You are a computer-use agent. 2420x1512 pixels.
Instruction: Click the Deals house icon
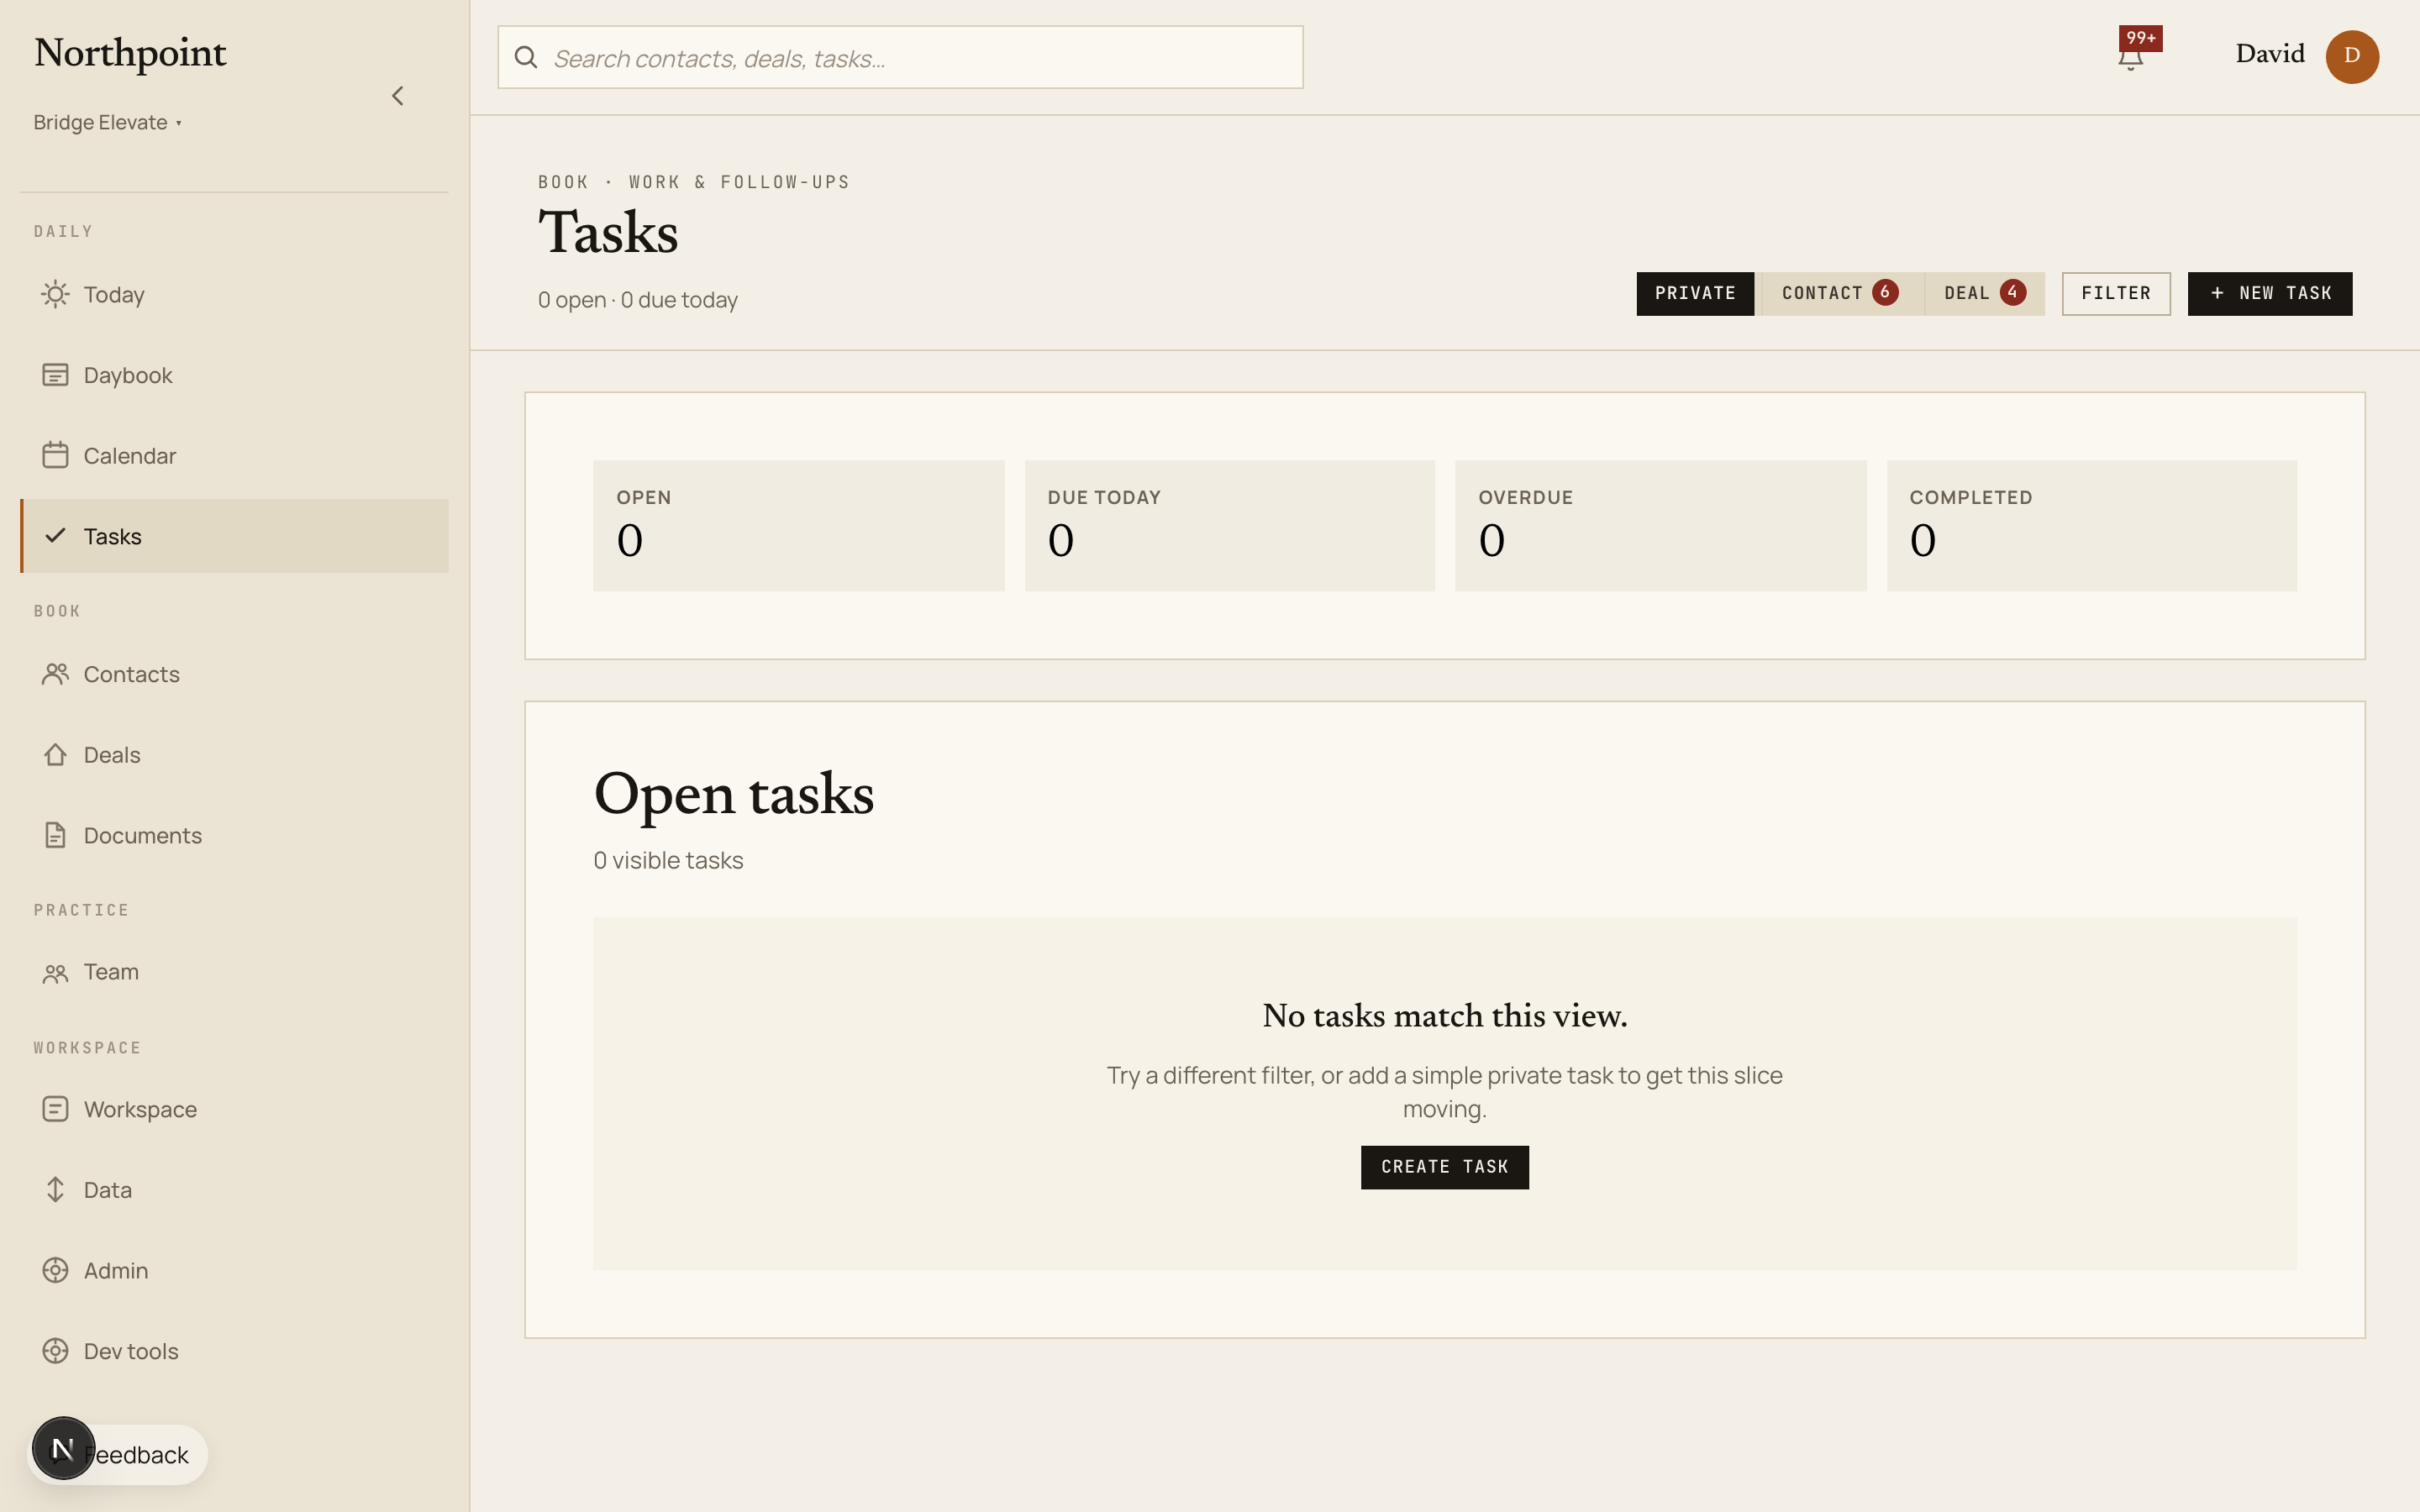coord(55,754)
